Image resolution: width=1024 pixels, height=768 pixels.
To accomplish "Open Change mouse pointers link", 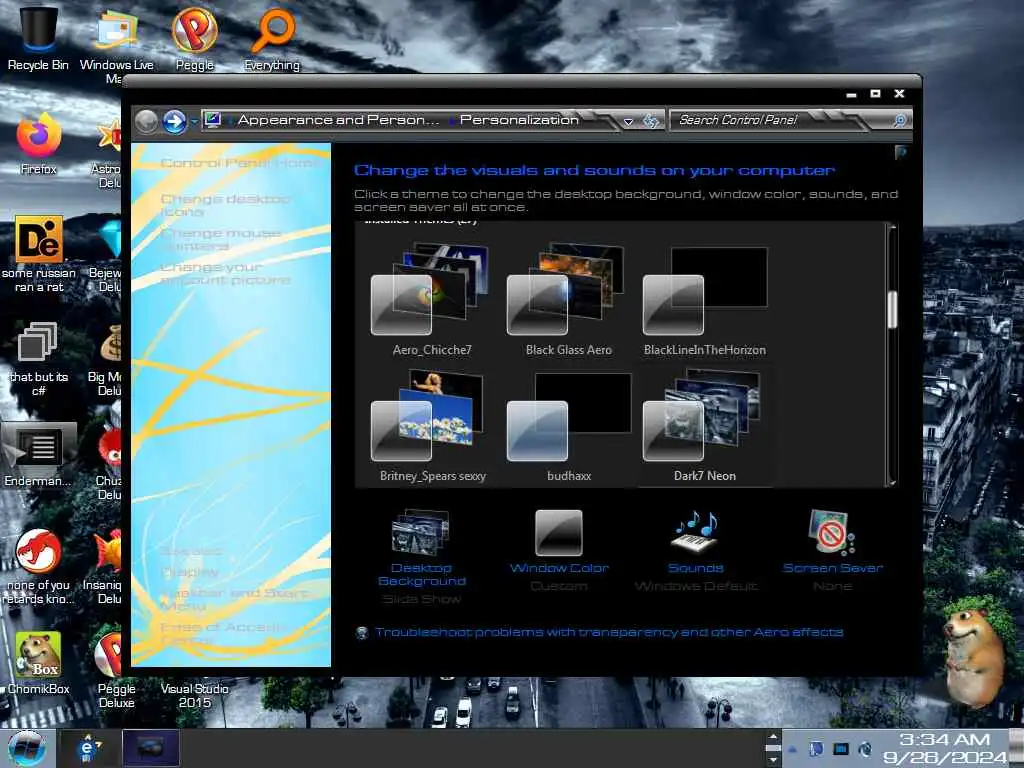I will (221, 240).
